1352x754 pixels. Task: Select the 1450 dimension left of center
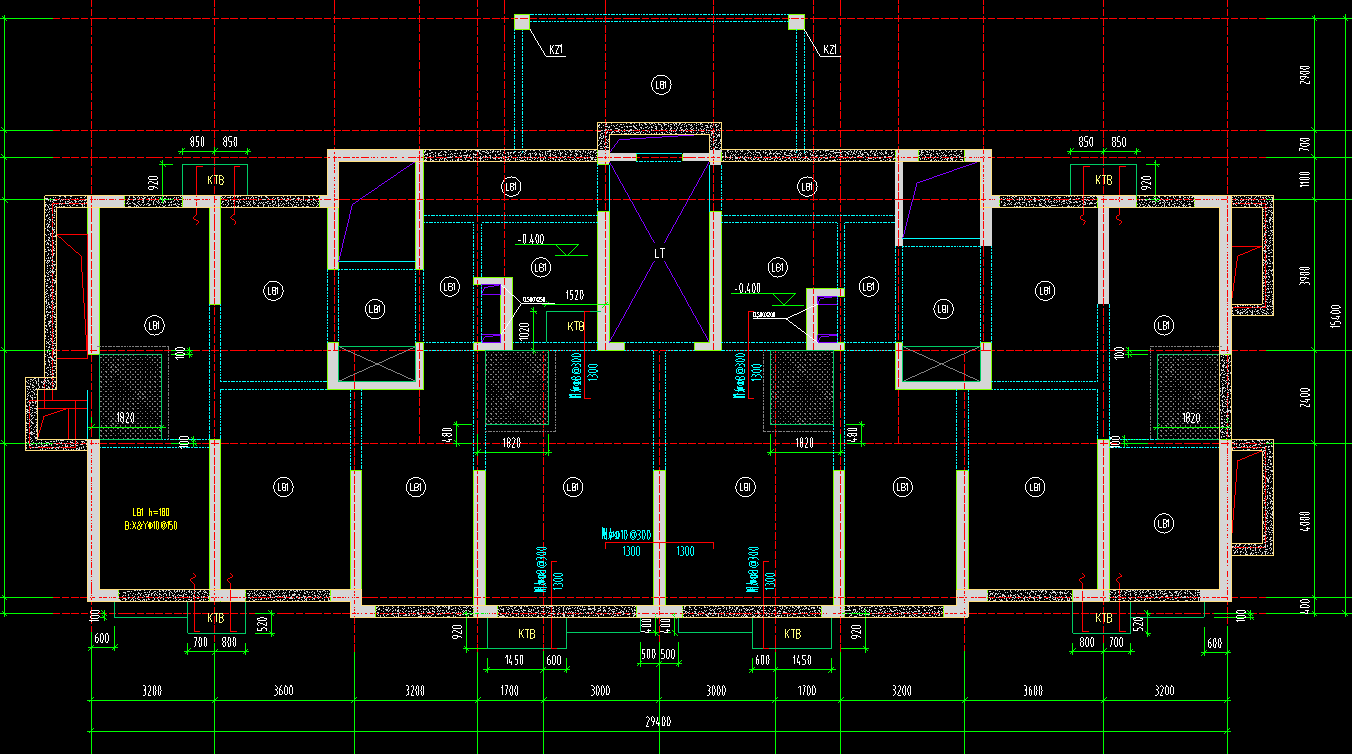pos(514,662)
